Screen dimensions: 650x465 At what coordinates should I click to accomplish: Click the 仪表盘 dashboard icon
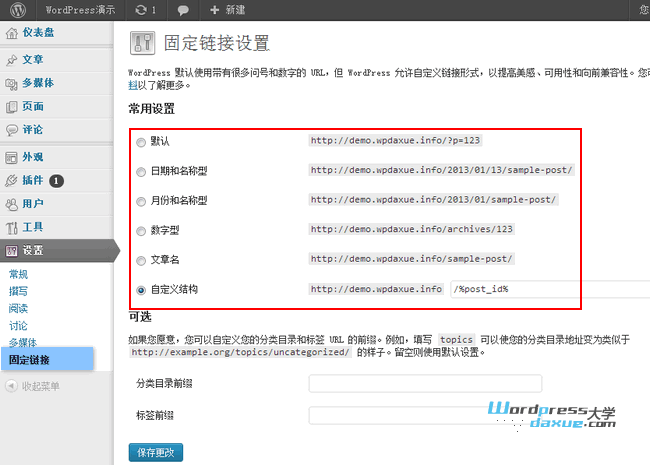(12, 33)
